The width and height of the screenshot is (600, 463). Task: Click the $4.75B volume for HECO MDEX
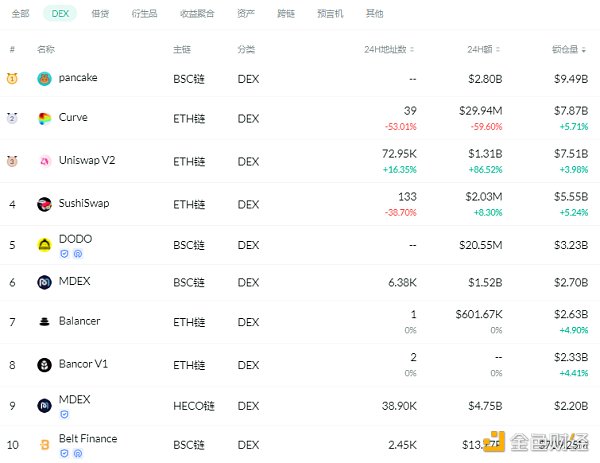(x=485, y=406)
